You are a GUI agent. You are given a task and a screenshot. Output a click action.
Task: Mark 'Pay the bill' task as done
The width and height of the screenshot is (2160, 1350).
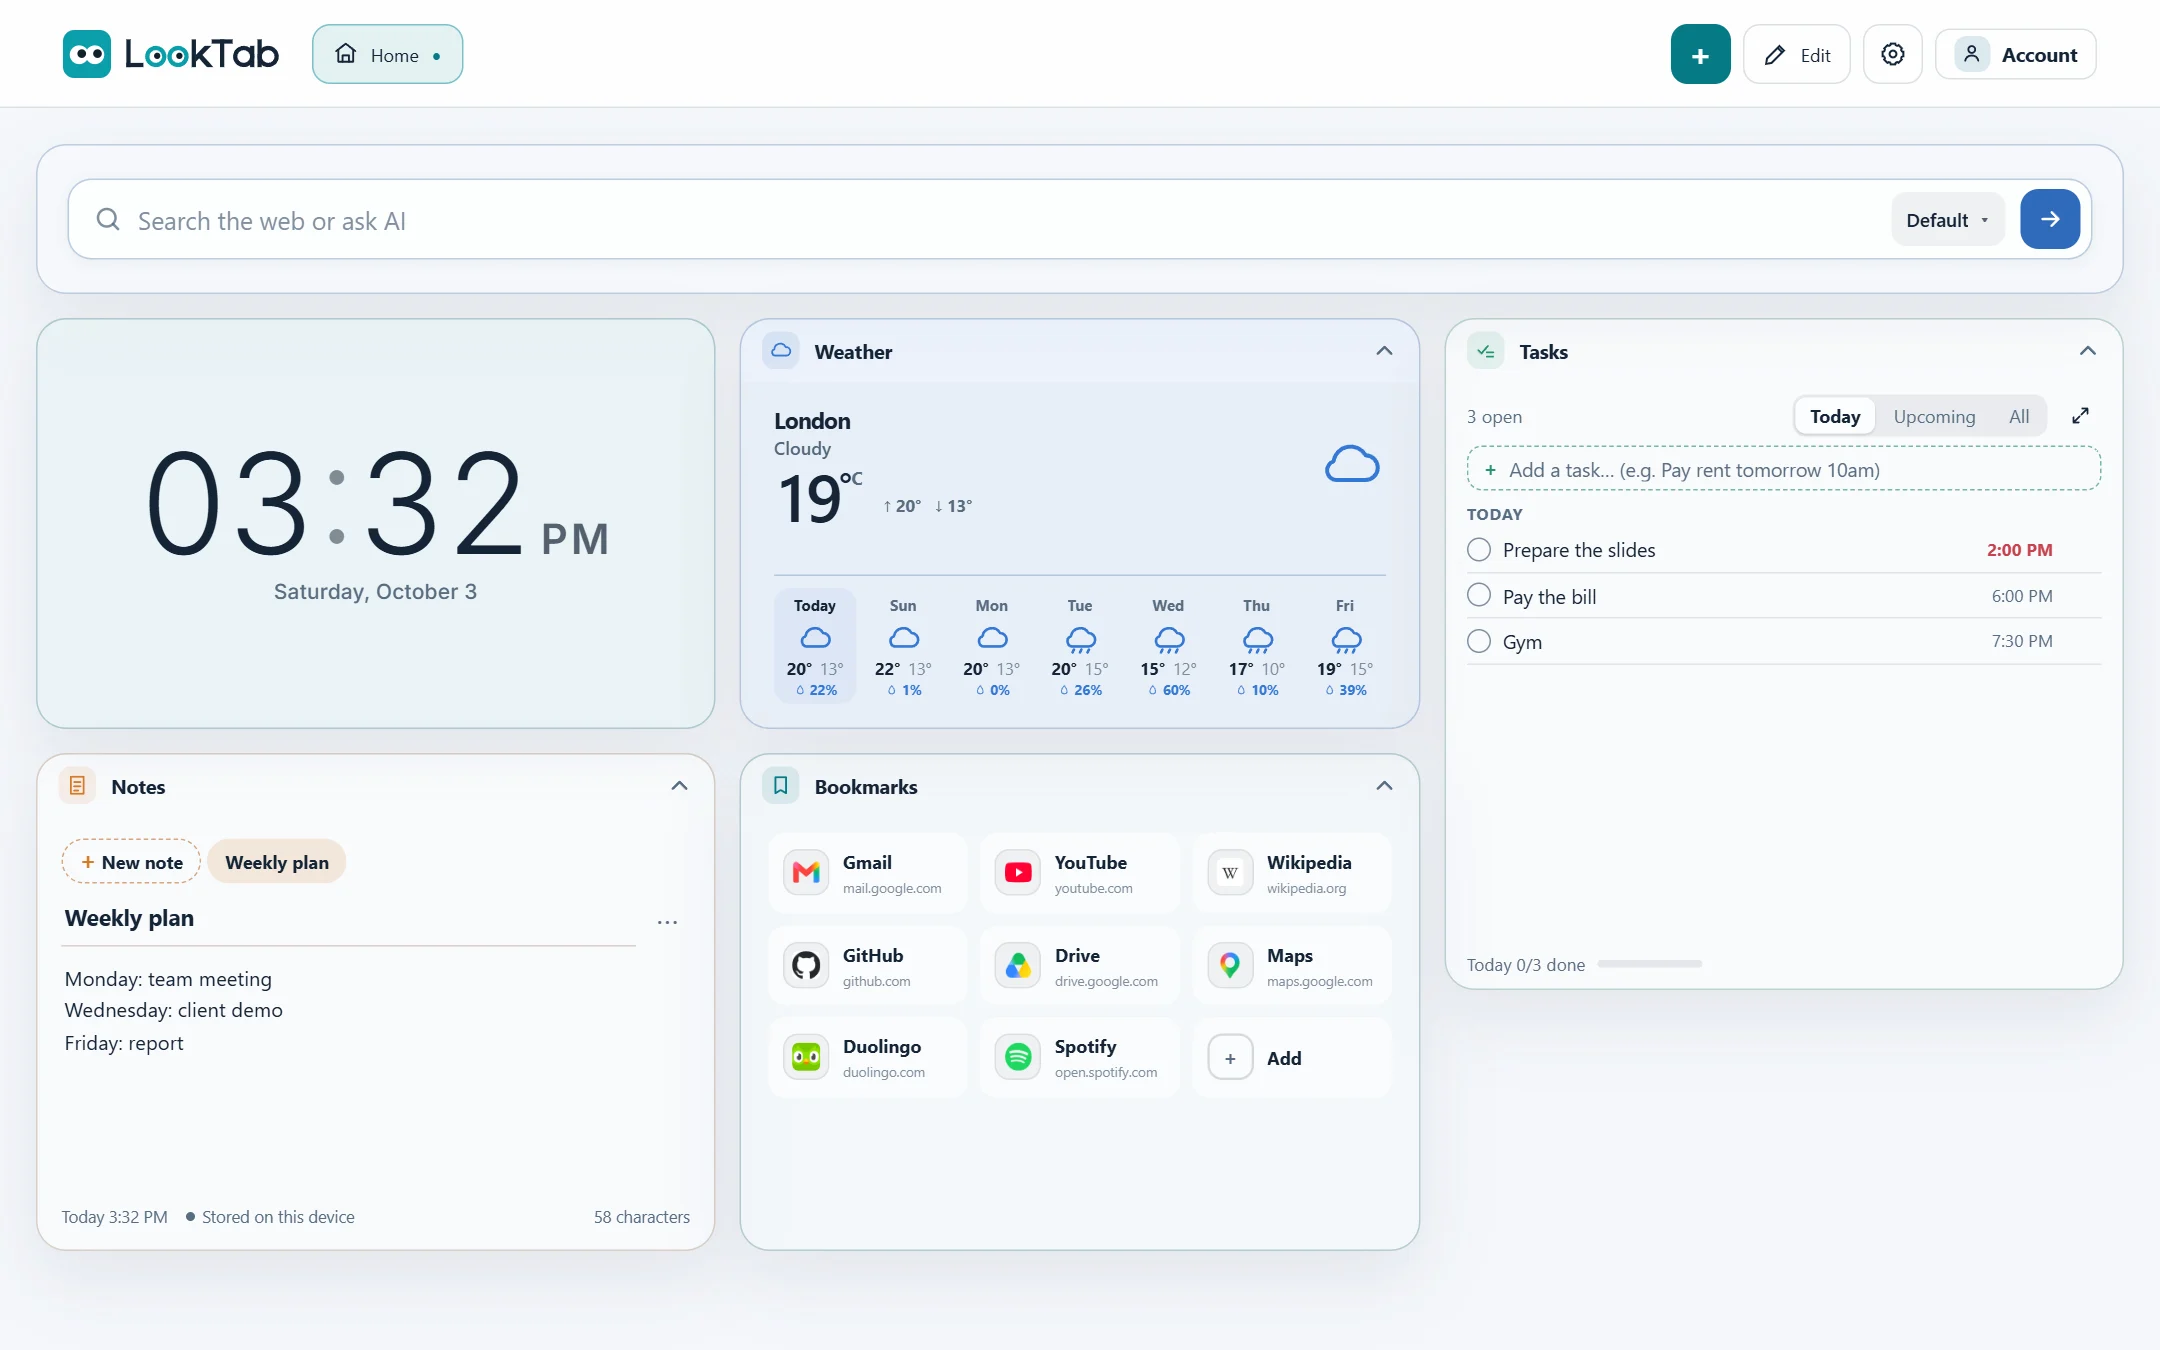coord(1479,595)
